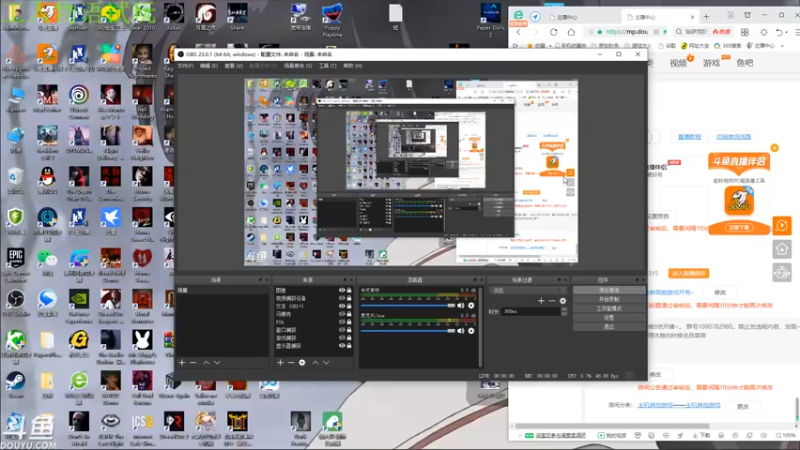The image size is (800, 450).
Task: Go to the browser home page
Action: (571, 32)
